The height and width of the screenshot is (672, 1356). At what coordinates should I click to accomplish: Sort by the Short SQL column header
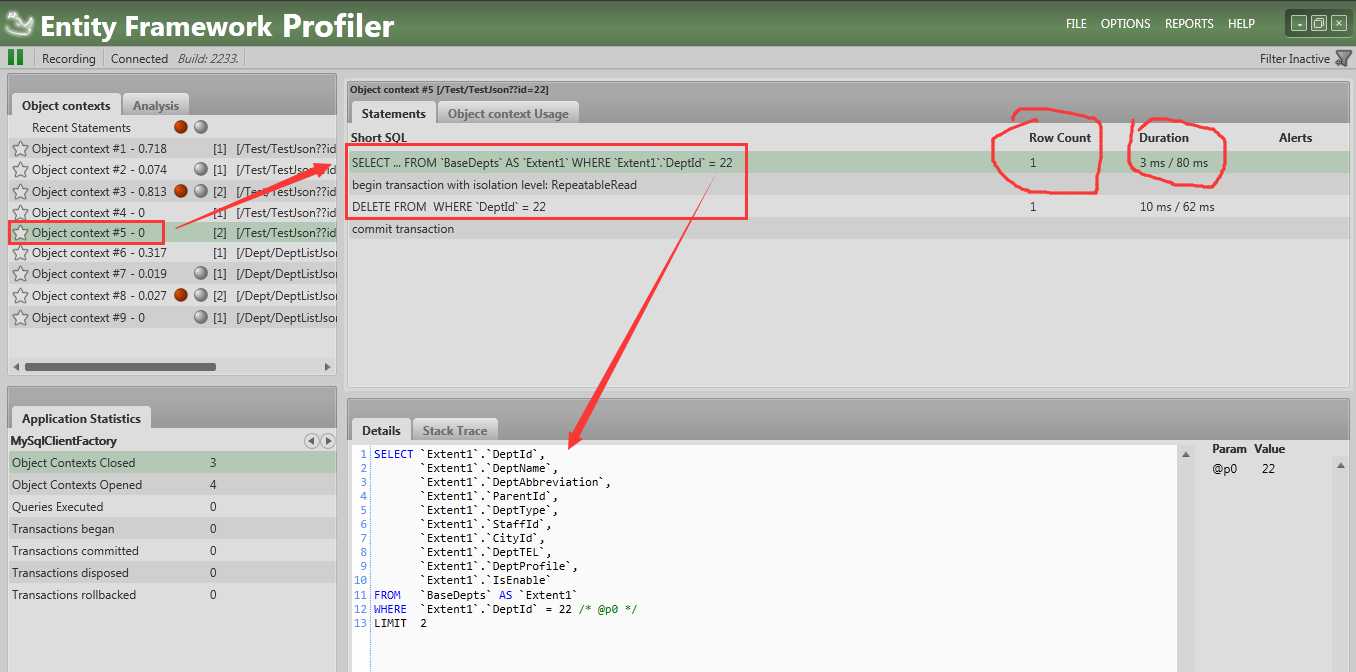[379, 137]
